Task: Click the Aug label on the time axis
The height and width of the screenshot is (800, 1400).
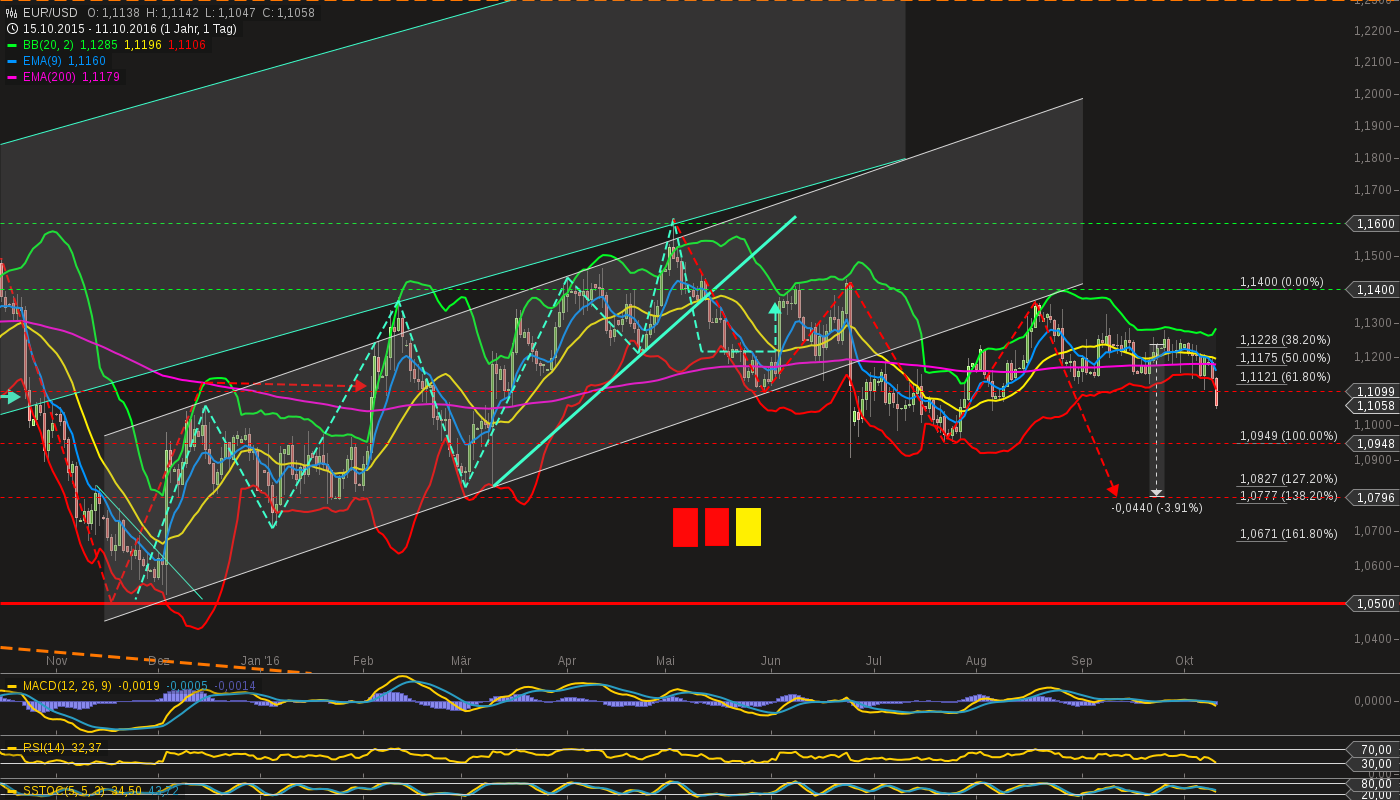Action: tap(976, 661)
